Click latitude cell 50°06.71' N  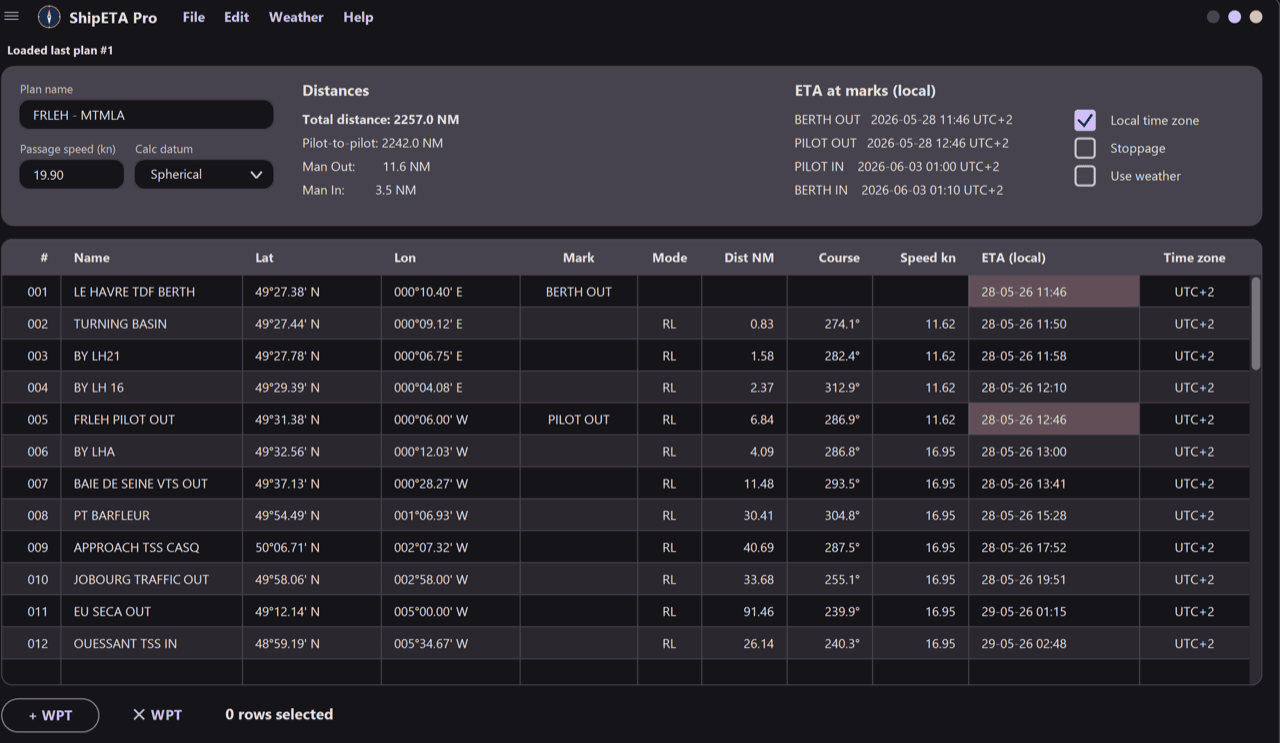[312, 548]
